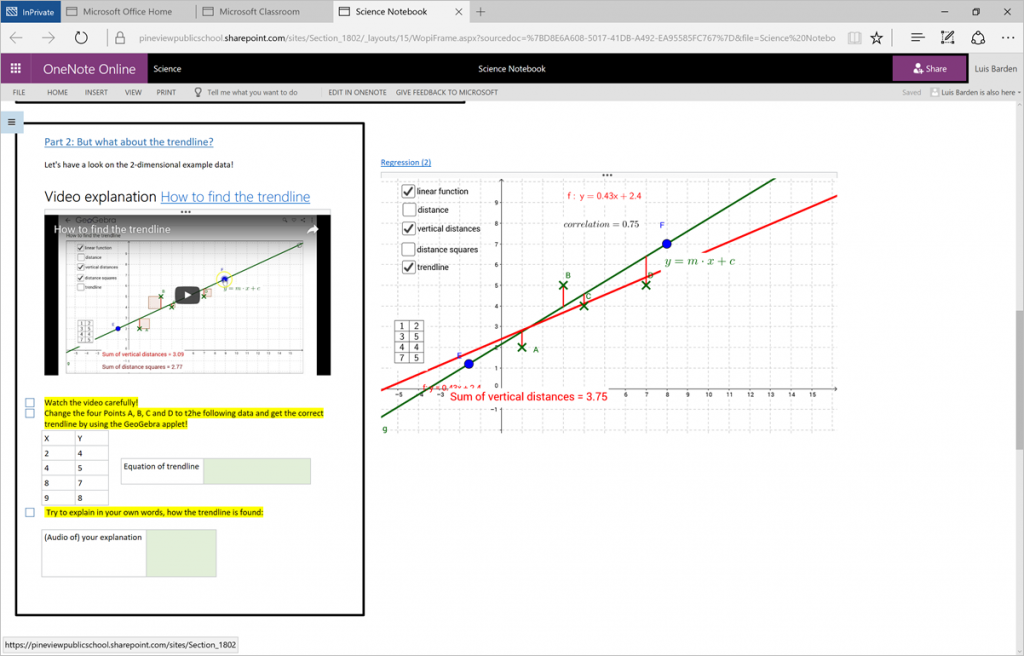Viewport: 1024px width, 656px height.
Task: Toggle the notebook navigation hamburger icon
Action: click(x=12, y=122)
